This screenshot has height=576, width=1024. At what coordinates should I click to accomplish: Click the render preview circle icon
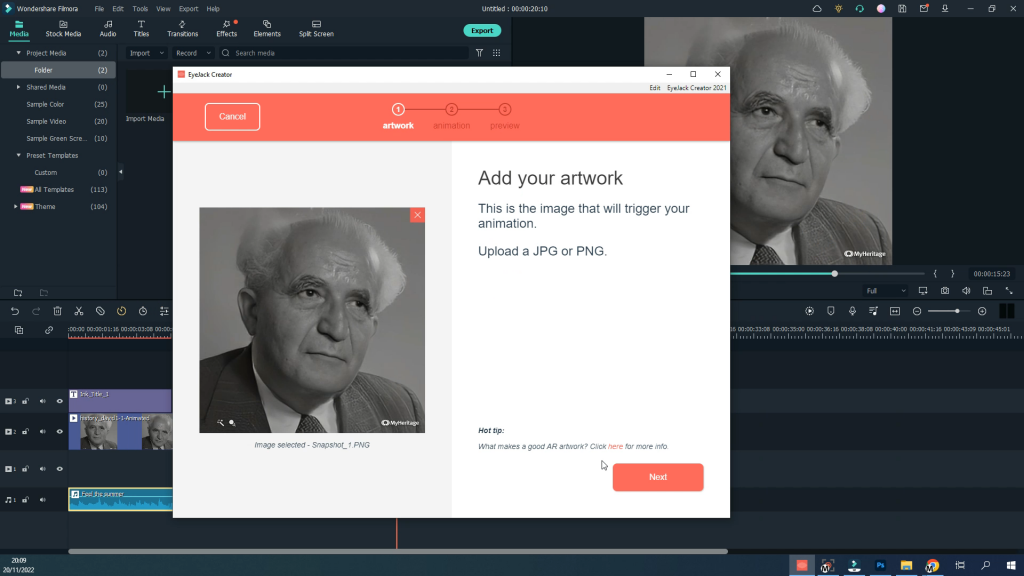pyautogui.click(x=809, y=312)
